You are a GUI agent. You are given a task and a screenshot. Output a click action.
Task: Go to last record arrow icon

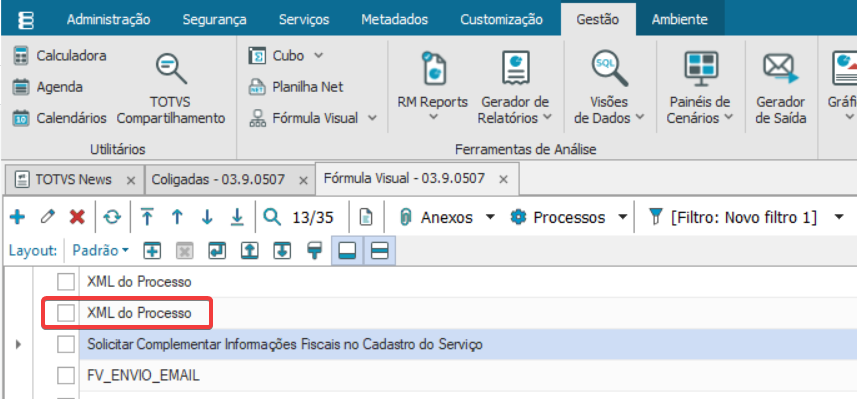237,218
